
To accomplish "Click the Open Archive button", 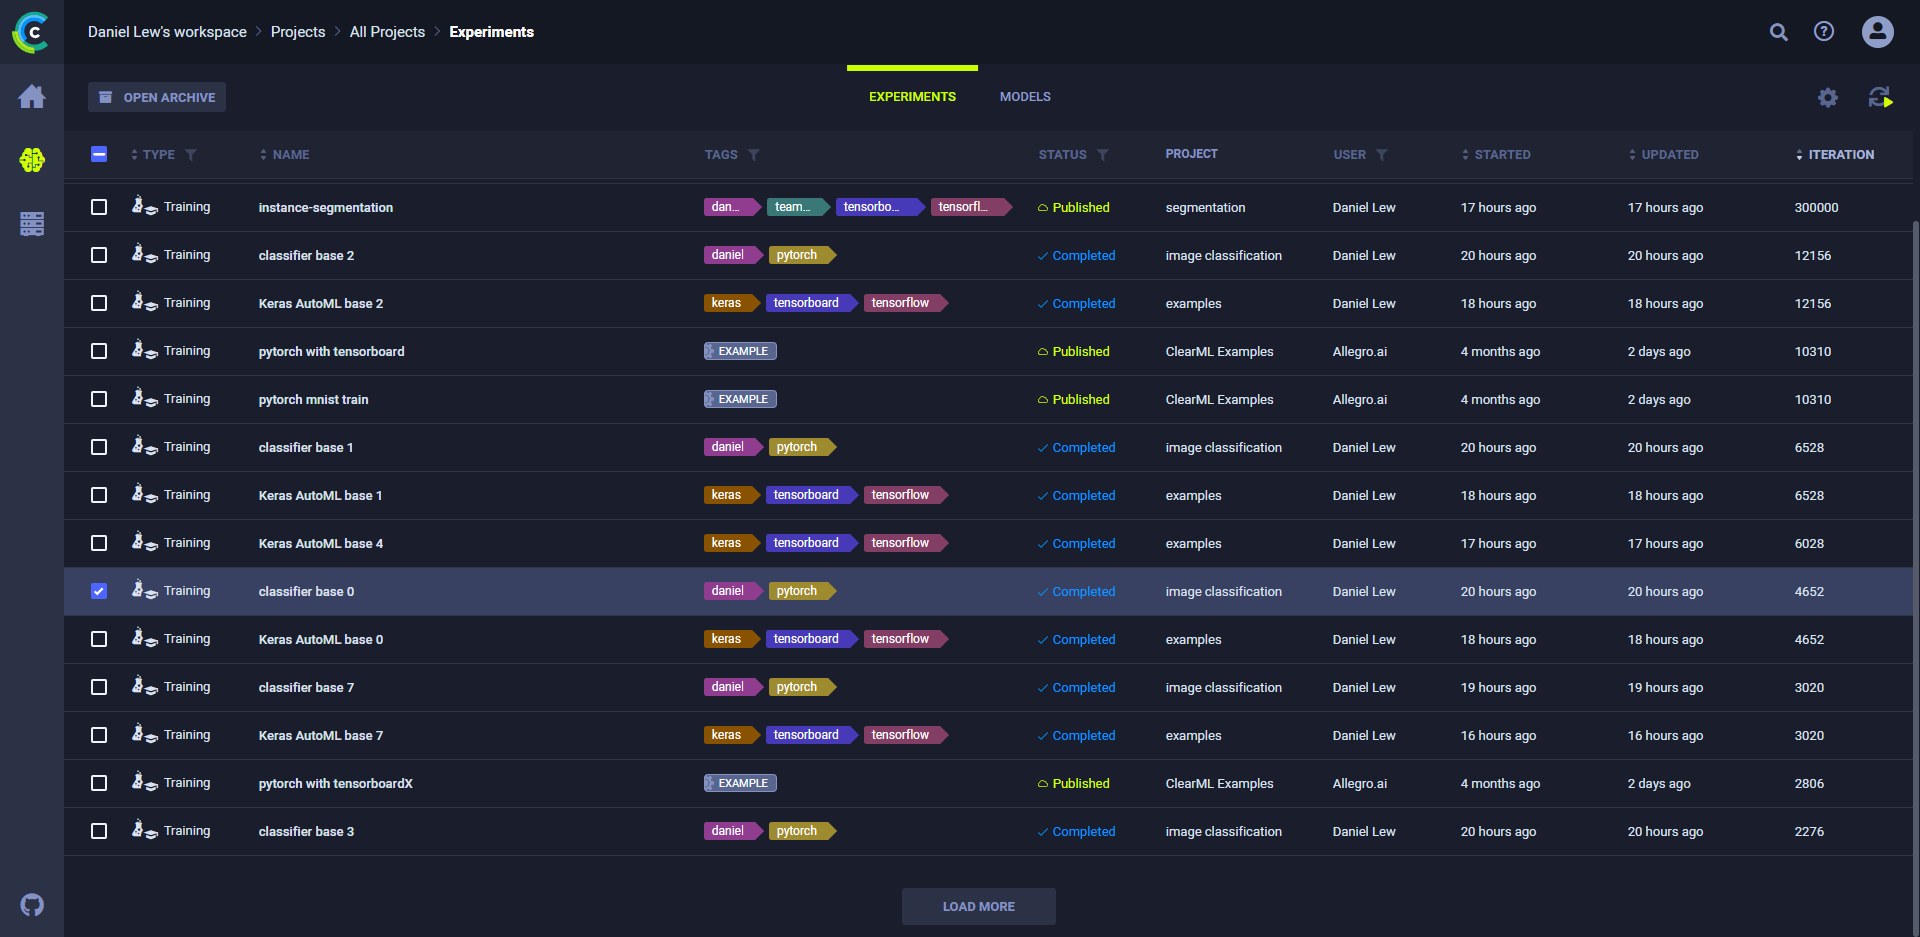I will (157, 97).
